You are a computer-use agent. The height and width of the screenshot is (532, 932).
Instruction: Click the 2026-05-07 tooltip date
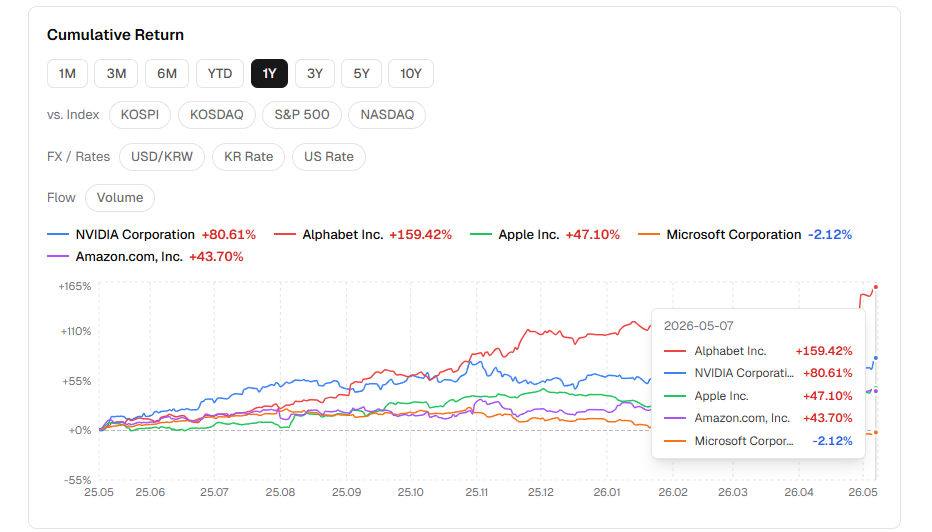[698, 326]
